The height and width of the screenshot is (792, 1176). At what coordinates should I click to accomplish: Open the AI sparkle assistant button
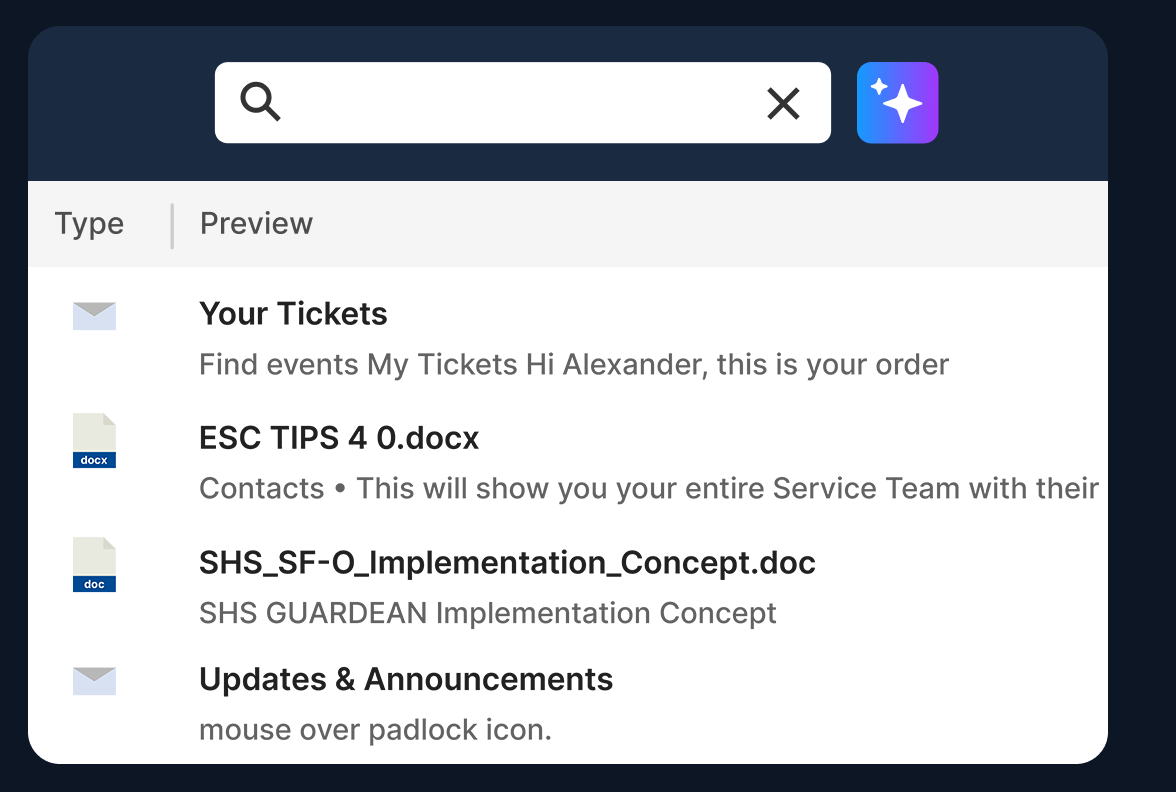[897, 103]
